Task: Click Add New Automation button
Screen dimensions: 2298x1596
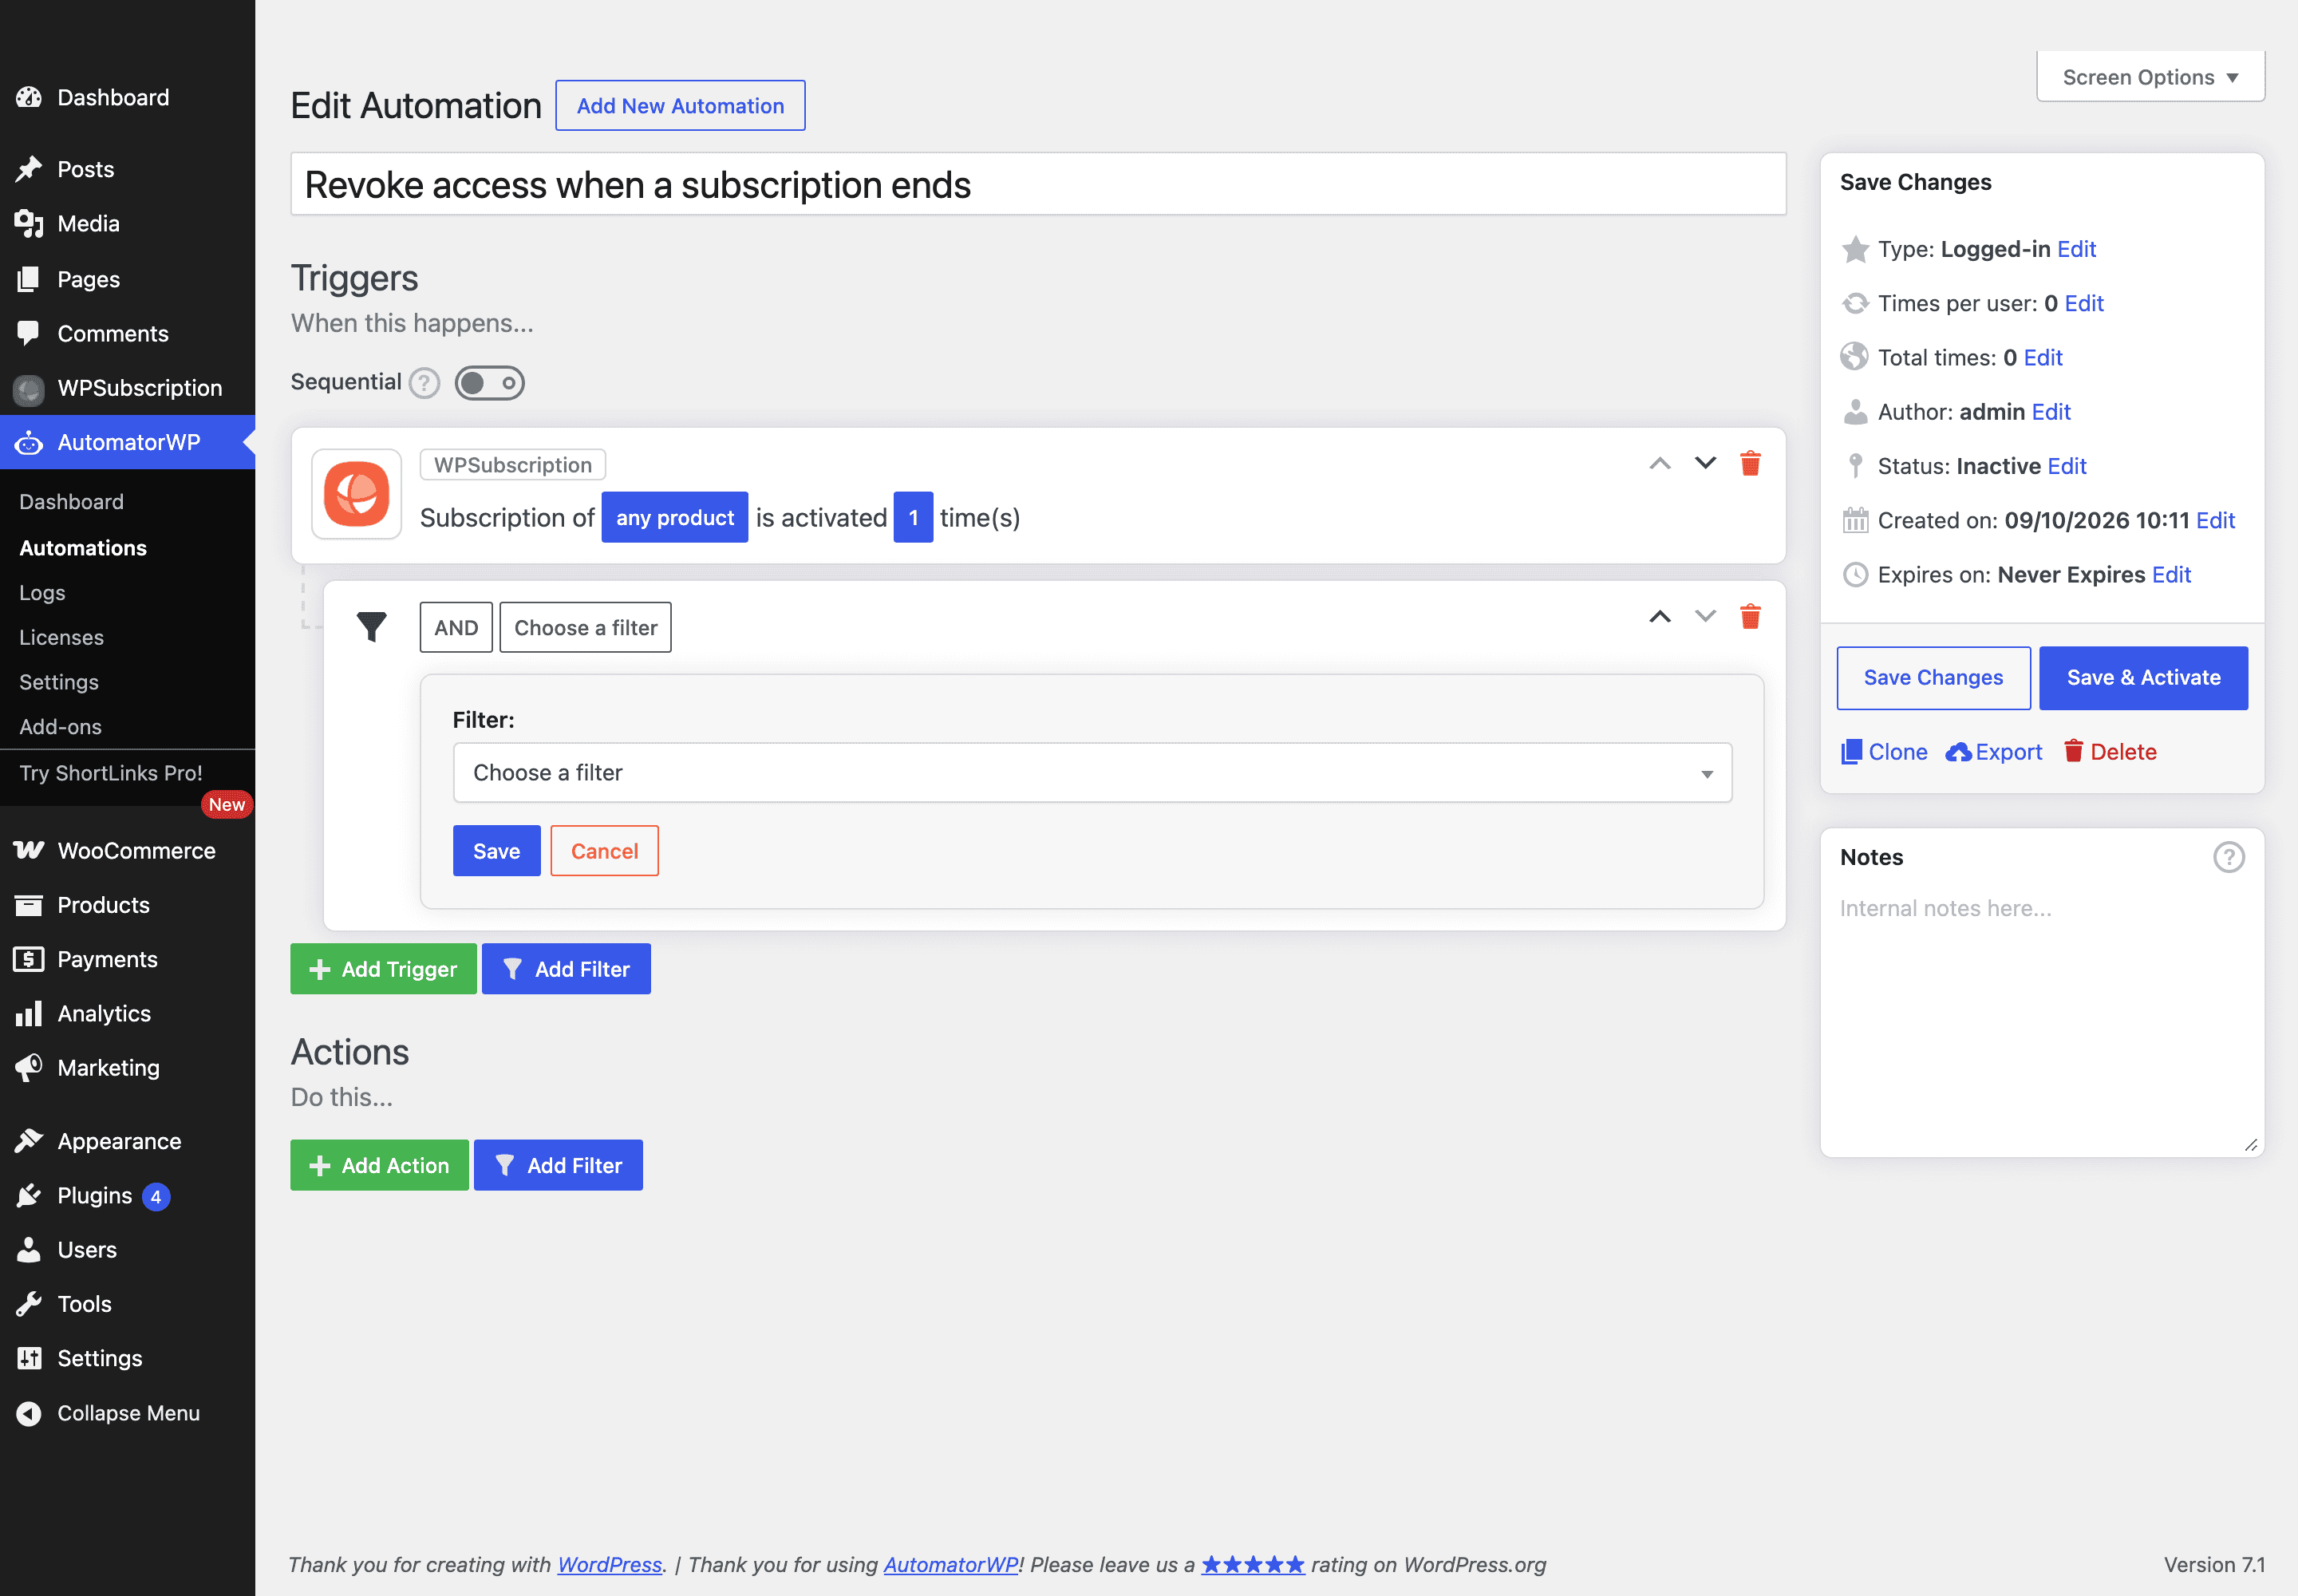Action: pos(680,106)
